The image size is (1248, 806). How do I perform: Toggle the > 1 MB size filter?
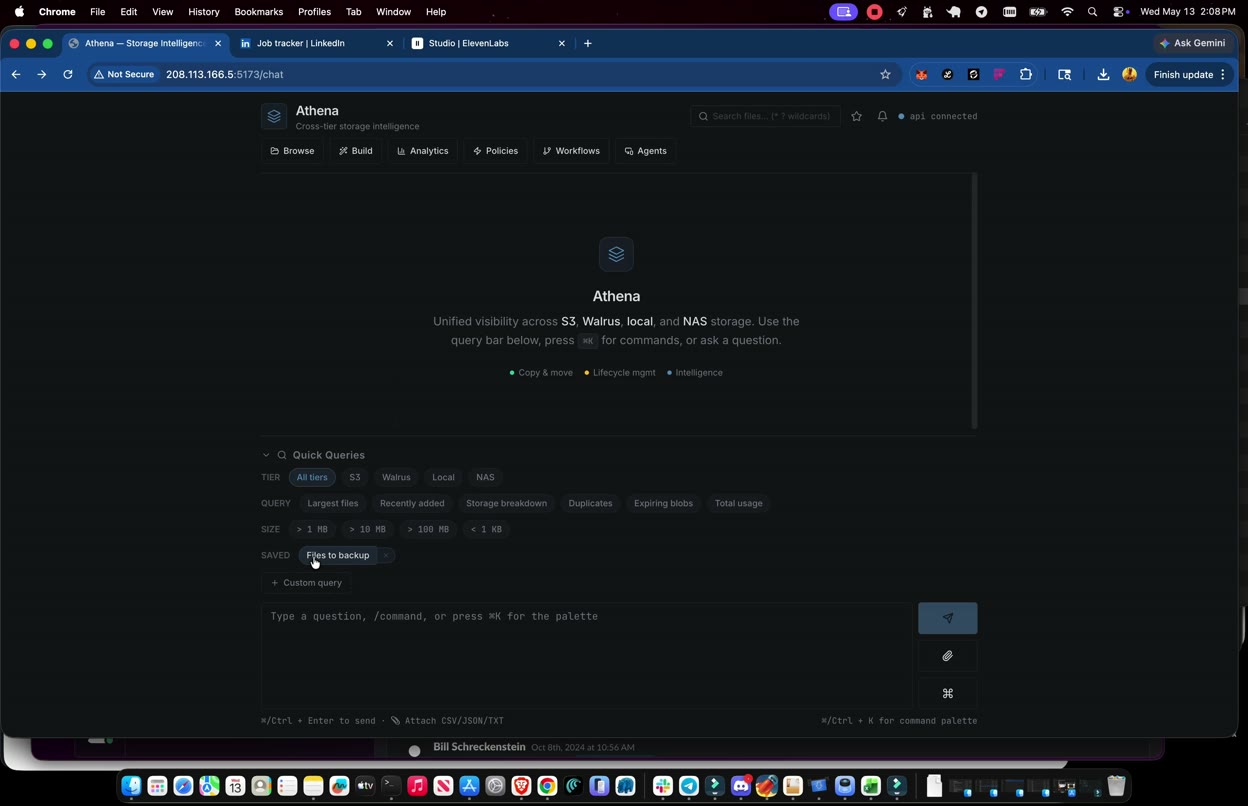point(312,530)
